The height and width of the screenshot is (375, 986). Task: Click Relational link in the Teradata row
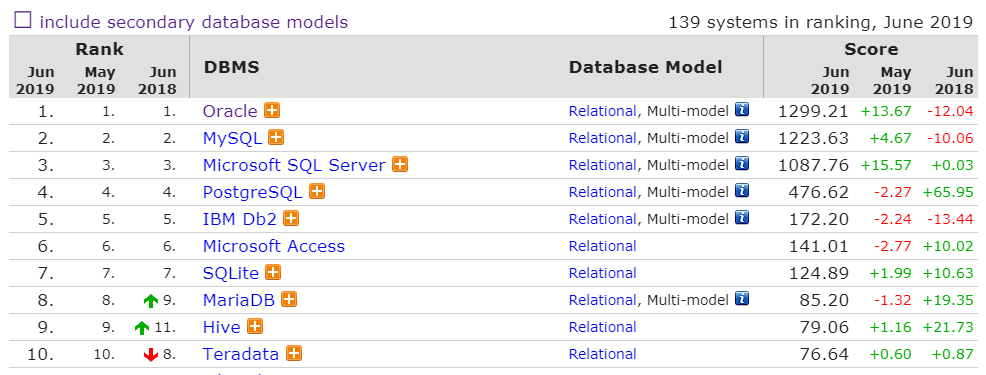pyautogui.click(x=602, y=354)
